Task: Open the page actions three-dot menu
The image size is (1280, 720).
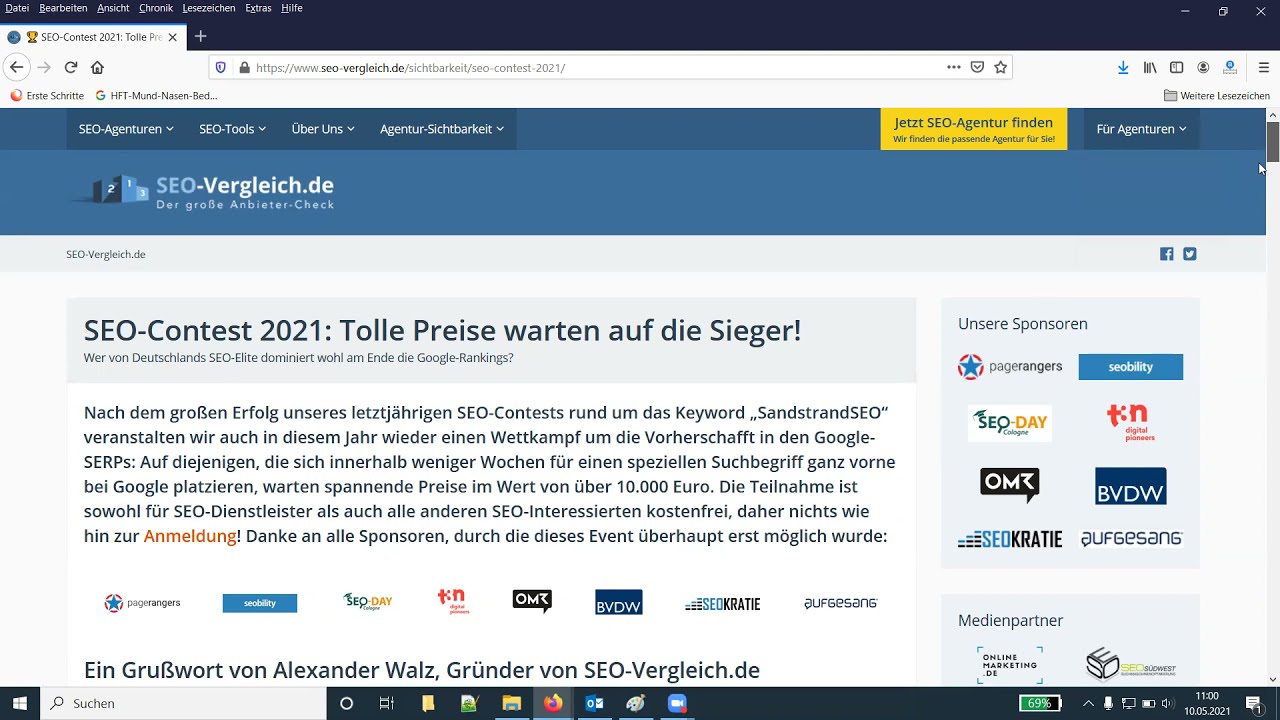Action: click(954, 67)
